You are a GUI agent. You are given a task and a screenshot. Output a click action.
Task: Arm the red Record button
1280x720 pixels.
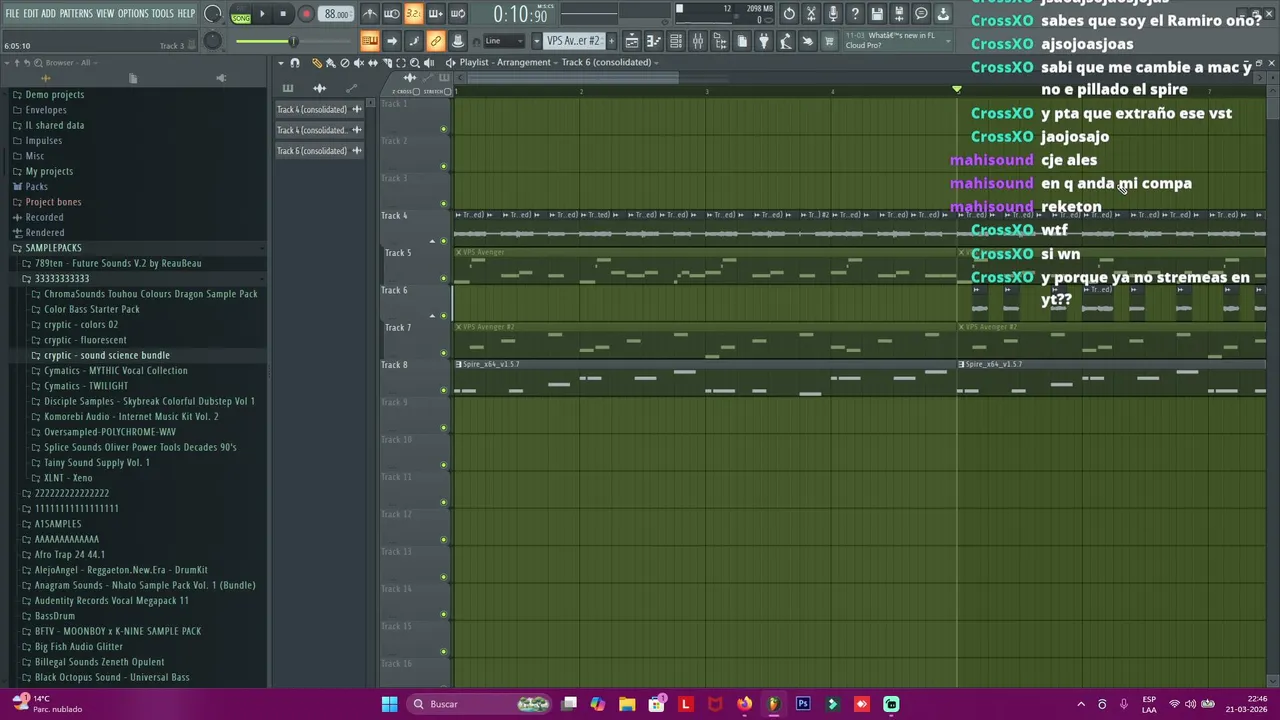(306, 14)
